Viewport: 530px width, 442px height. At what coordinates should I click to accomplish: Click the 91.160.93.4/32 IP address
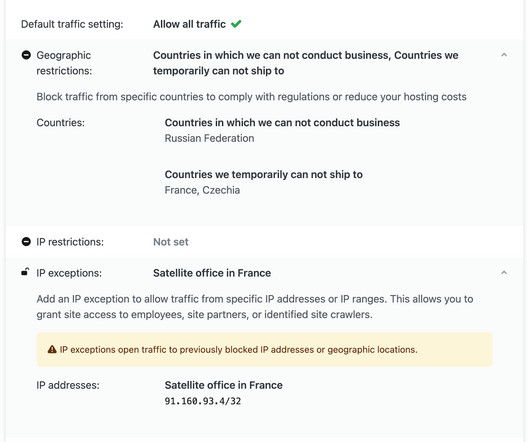tap(203, 401)
